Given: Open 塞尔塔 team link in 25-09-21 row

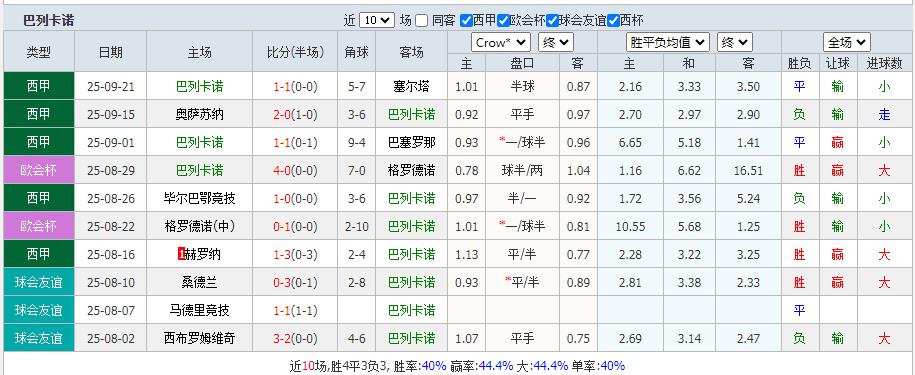Looking at the screenshot, I should (x=411, y=87).
